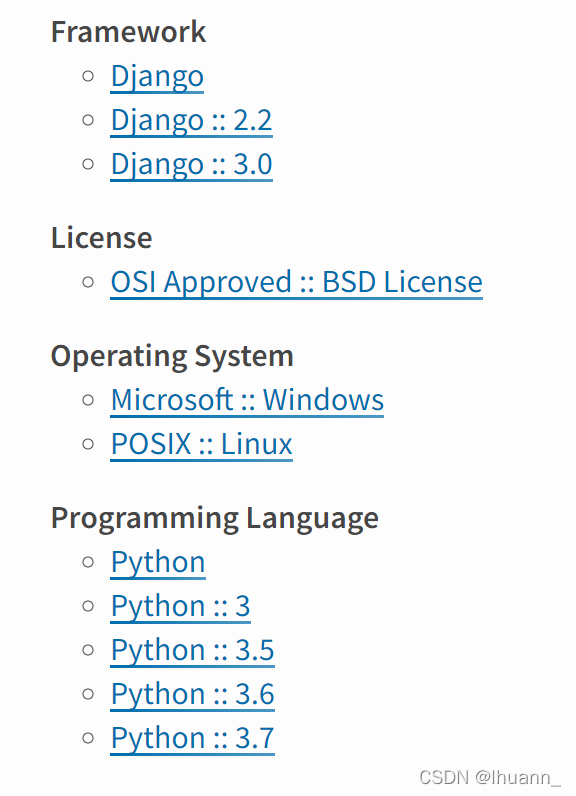The height and width of the screenshot is (796, 576).
Task: Follow the OSI Approved :: BSD License link
Action: click(x=296, y=282)
